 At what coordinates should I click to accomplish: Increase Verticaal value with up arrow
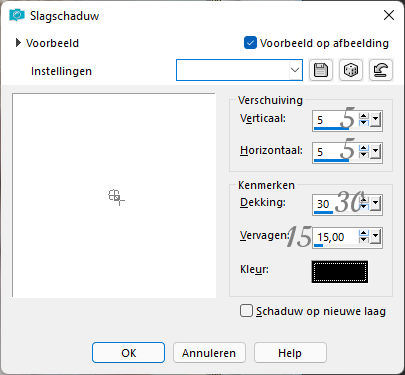pyautogui.click(x=364, y=116)
